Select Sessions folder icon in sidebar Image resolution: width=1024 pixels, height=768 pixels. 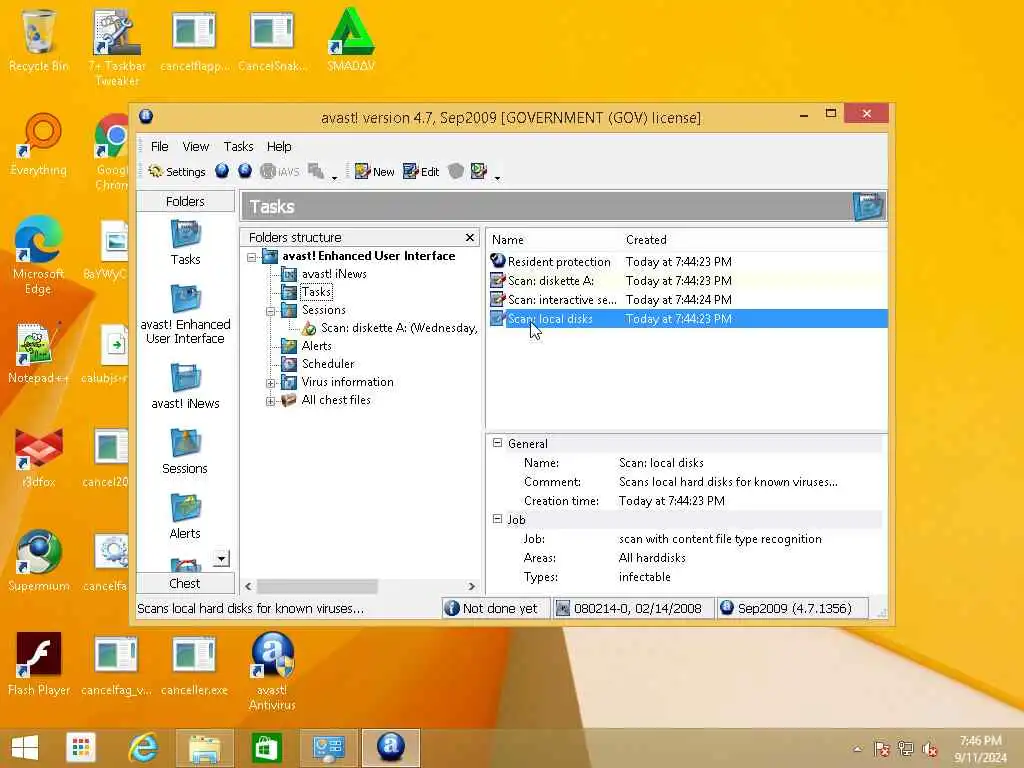185,452
